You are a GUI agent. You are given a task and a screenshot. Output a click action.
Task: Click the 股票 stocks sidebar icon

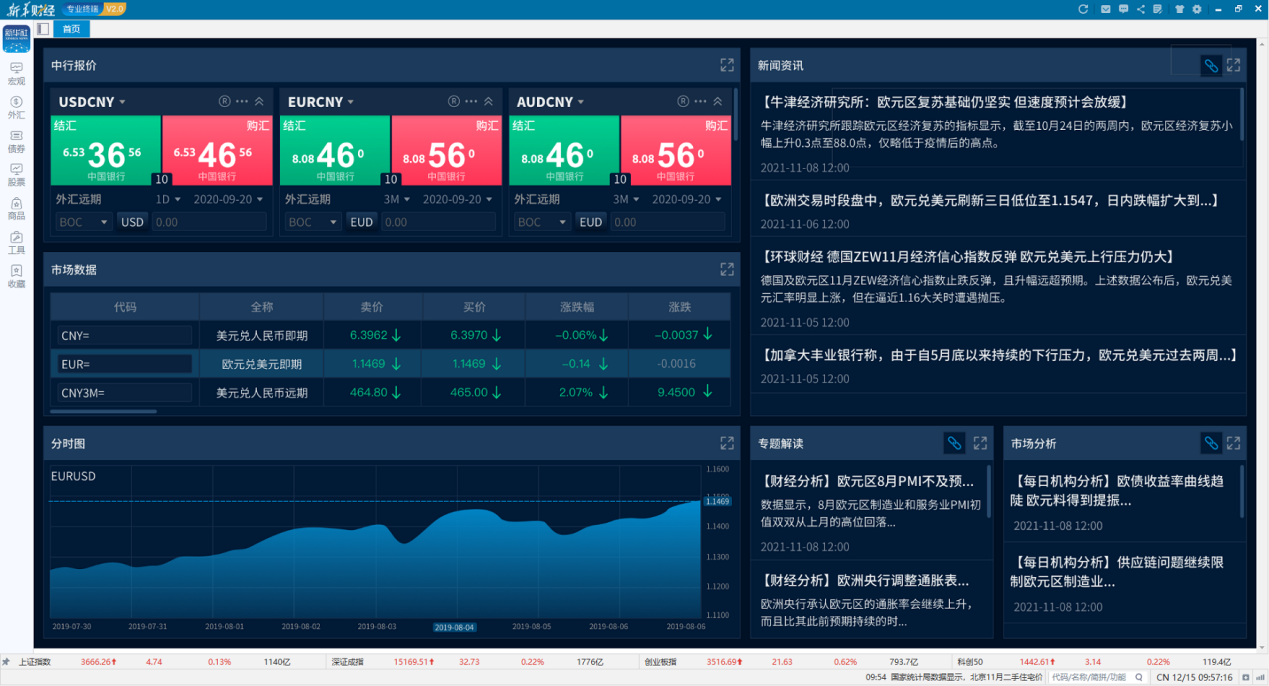(x=16, y=174)
